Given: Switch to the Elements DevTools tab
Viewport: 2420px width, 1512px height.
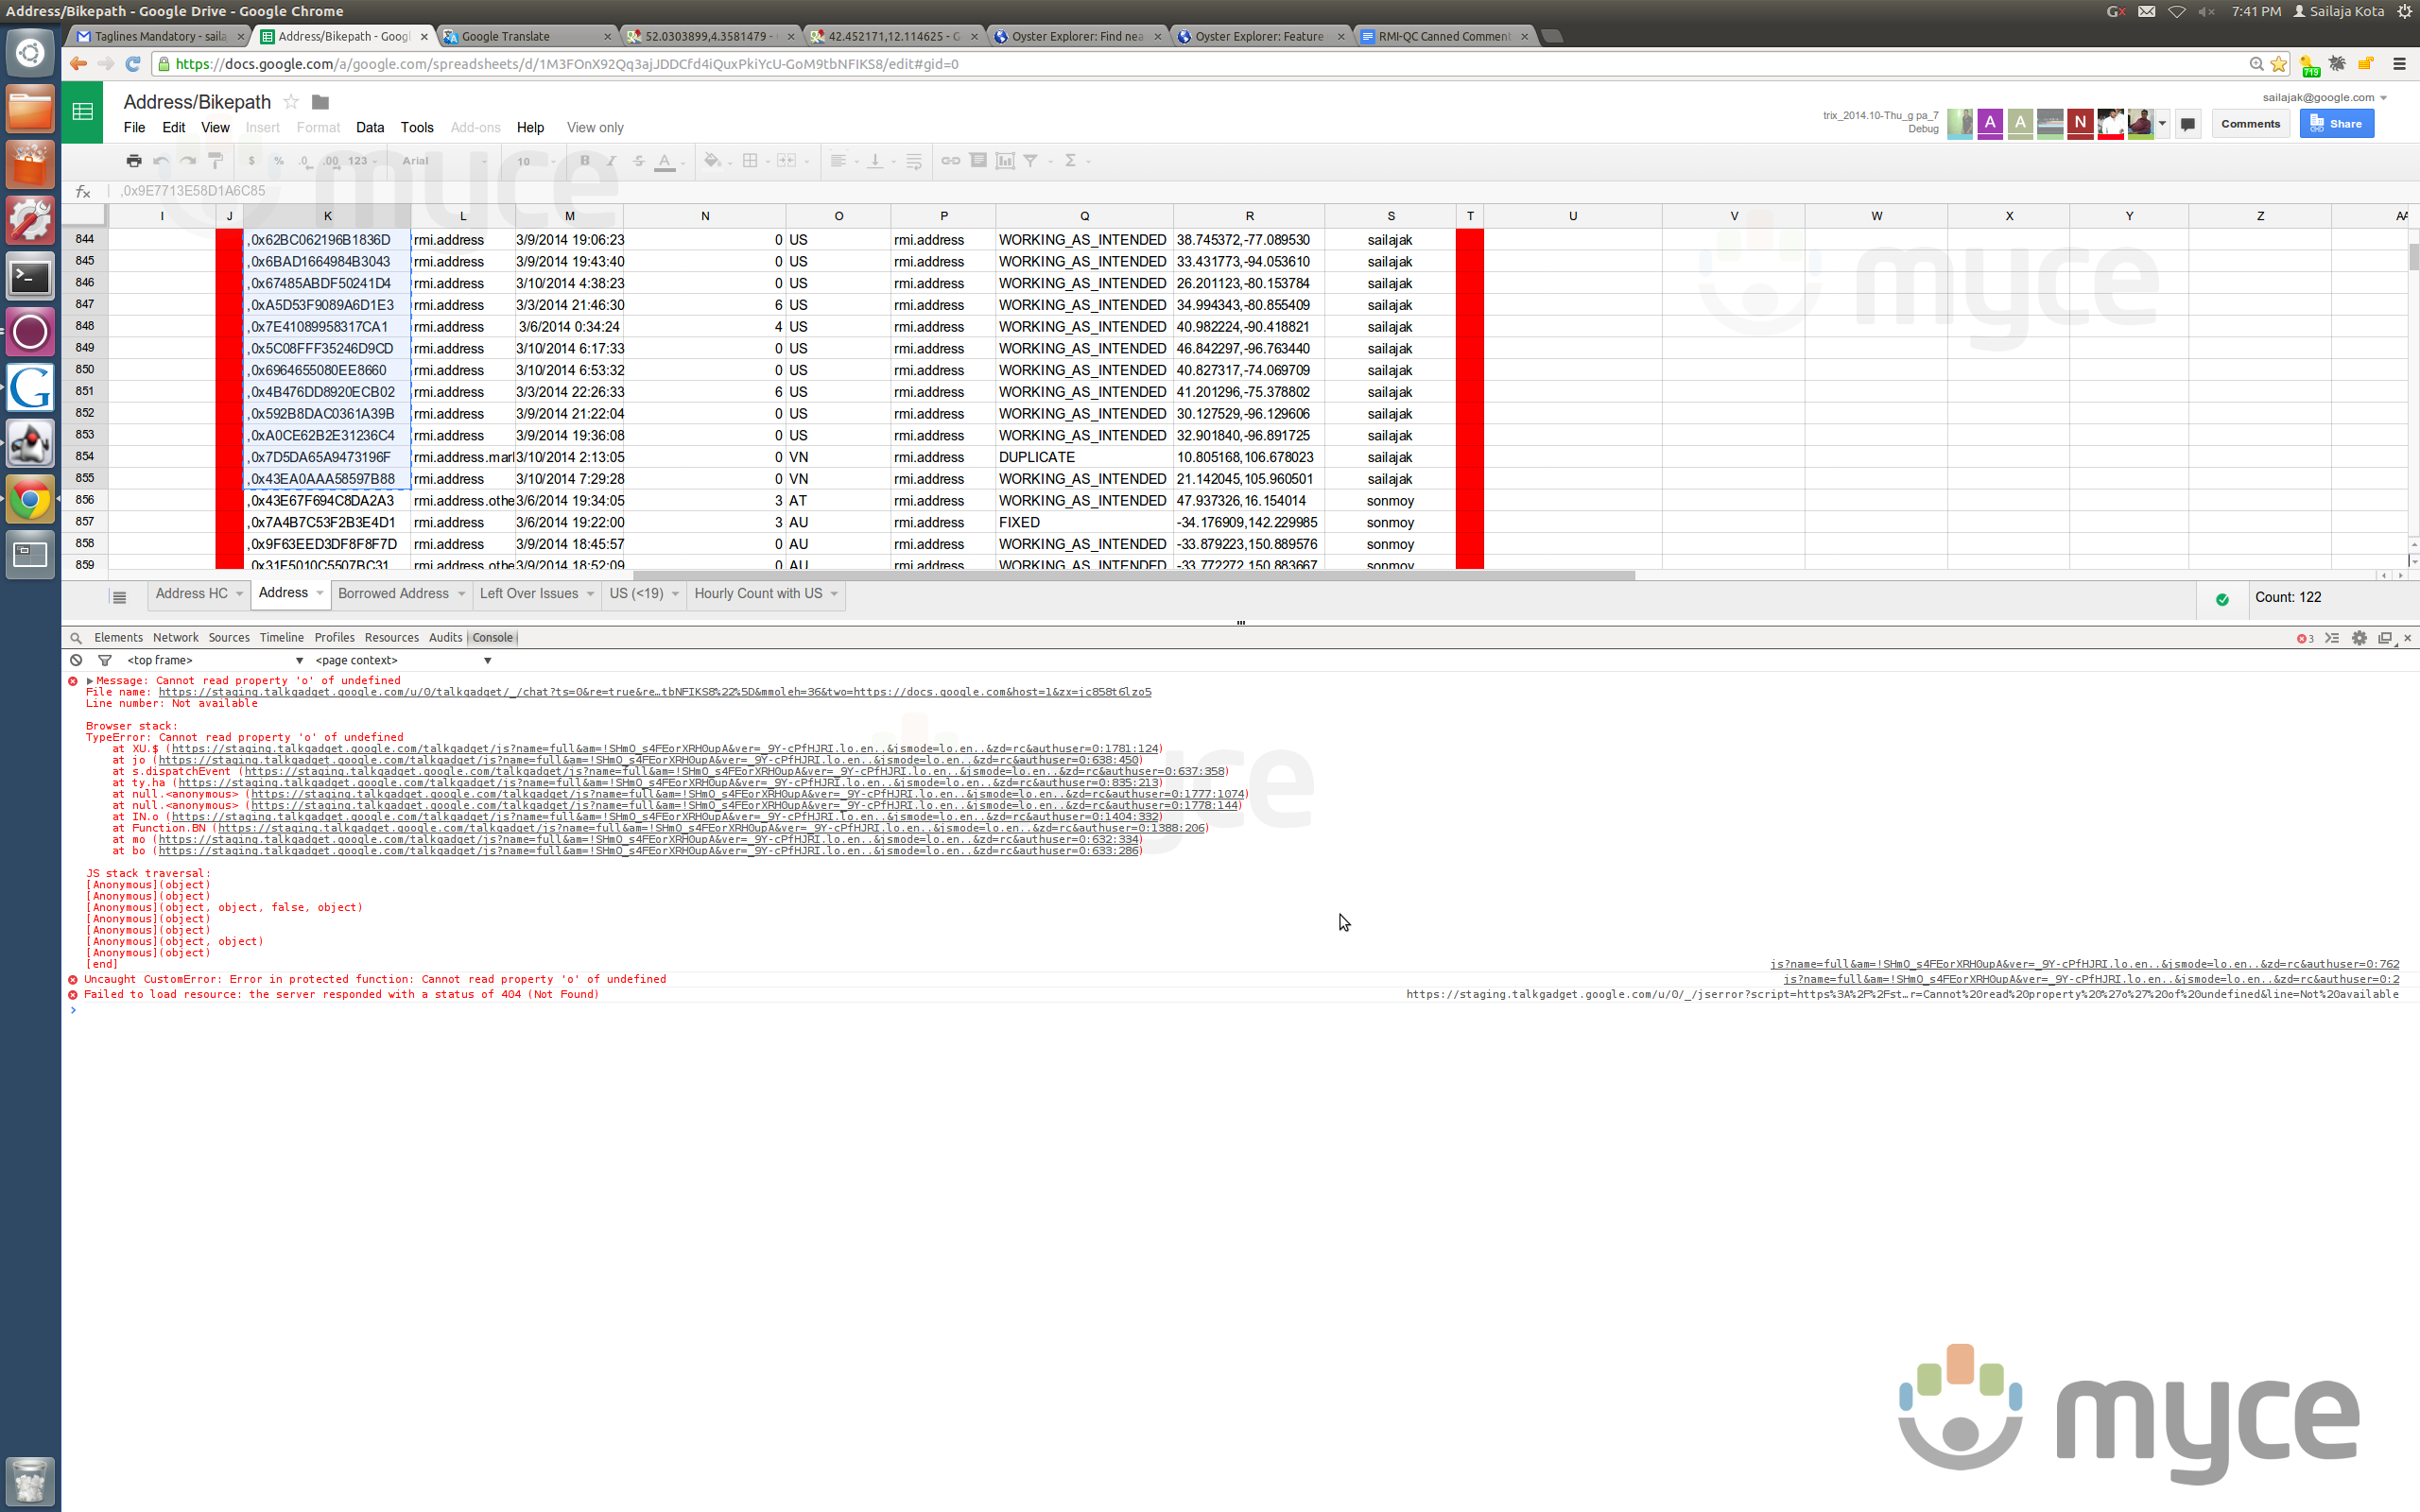Looking at the screenshot, I should click(x=118, y=638).
